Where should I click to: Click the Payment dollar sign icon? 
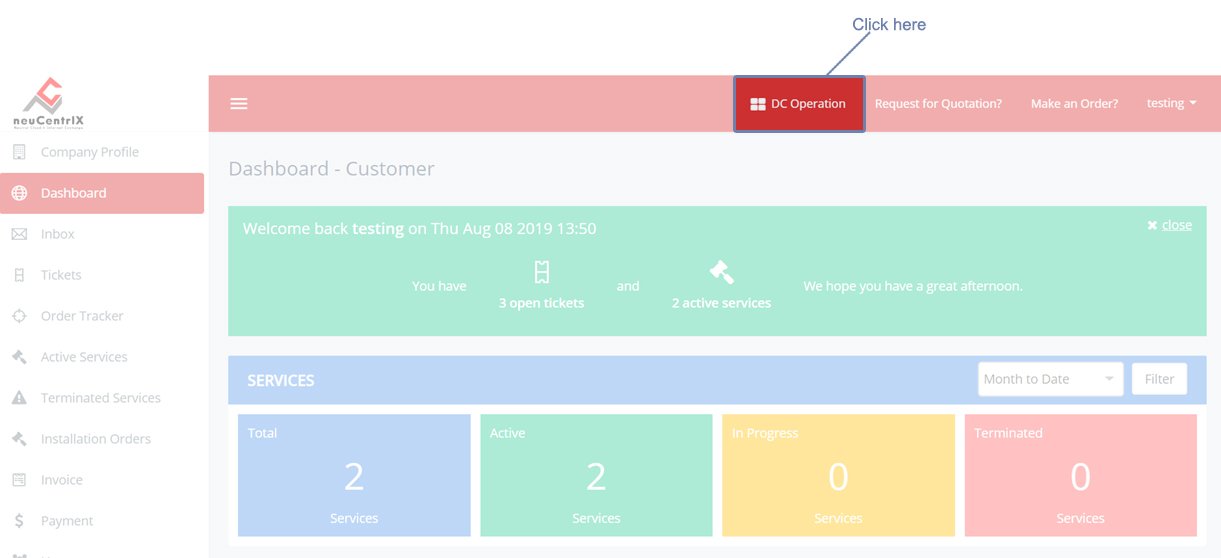pyautogui.click(x=19, y=521)
